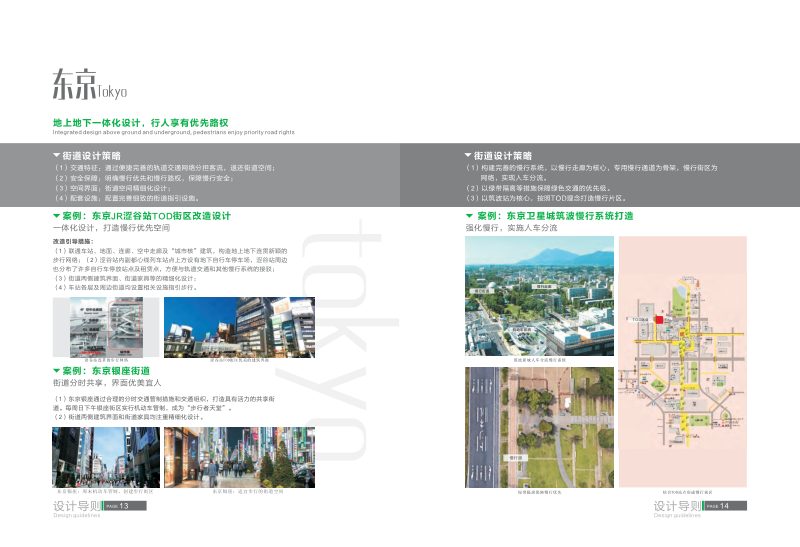This screenshot has width=800, height=547.
Task: Click the right footer label 设计导则
Action: (x=678, y=506)
